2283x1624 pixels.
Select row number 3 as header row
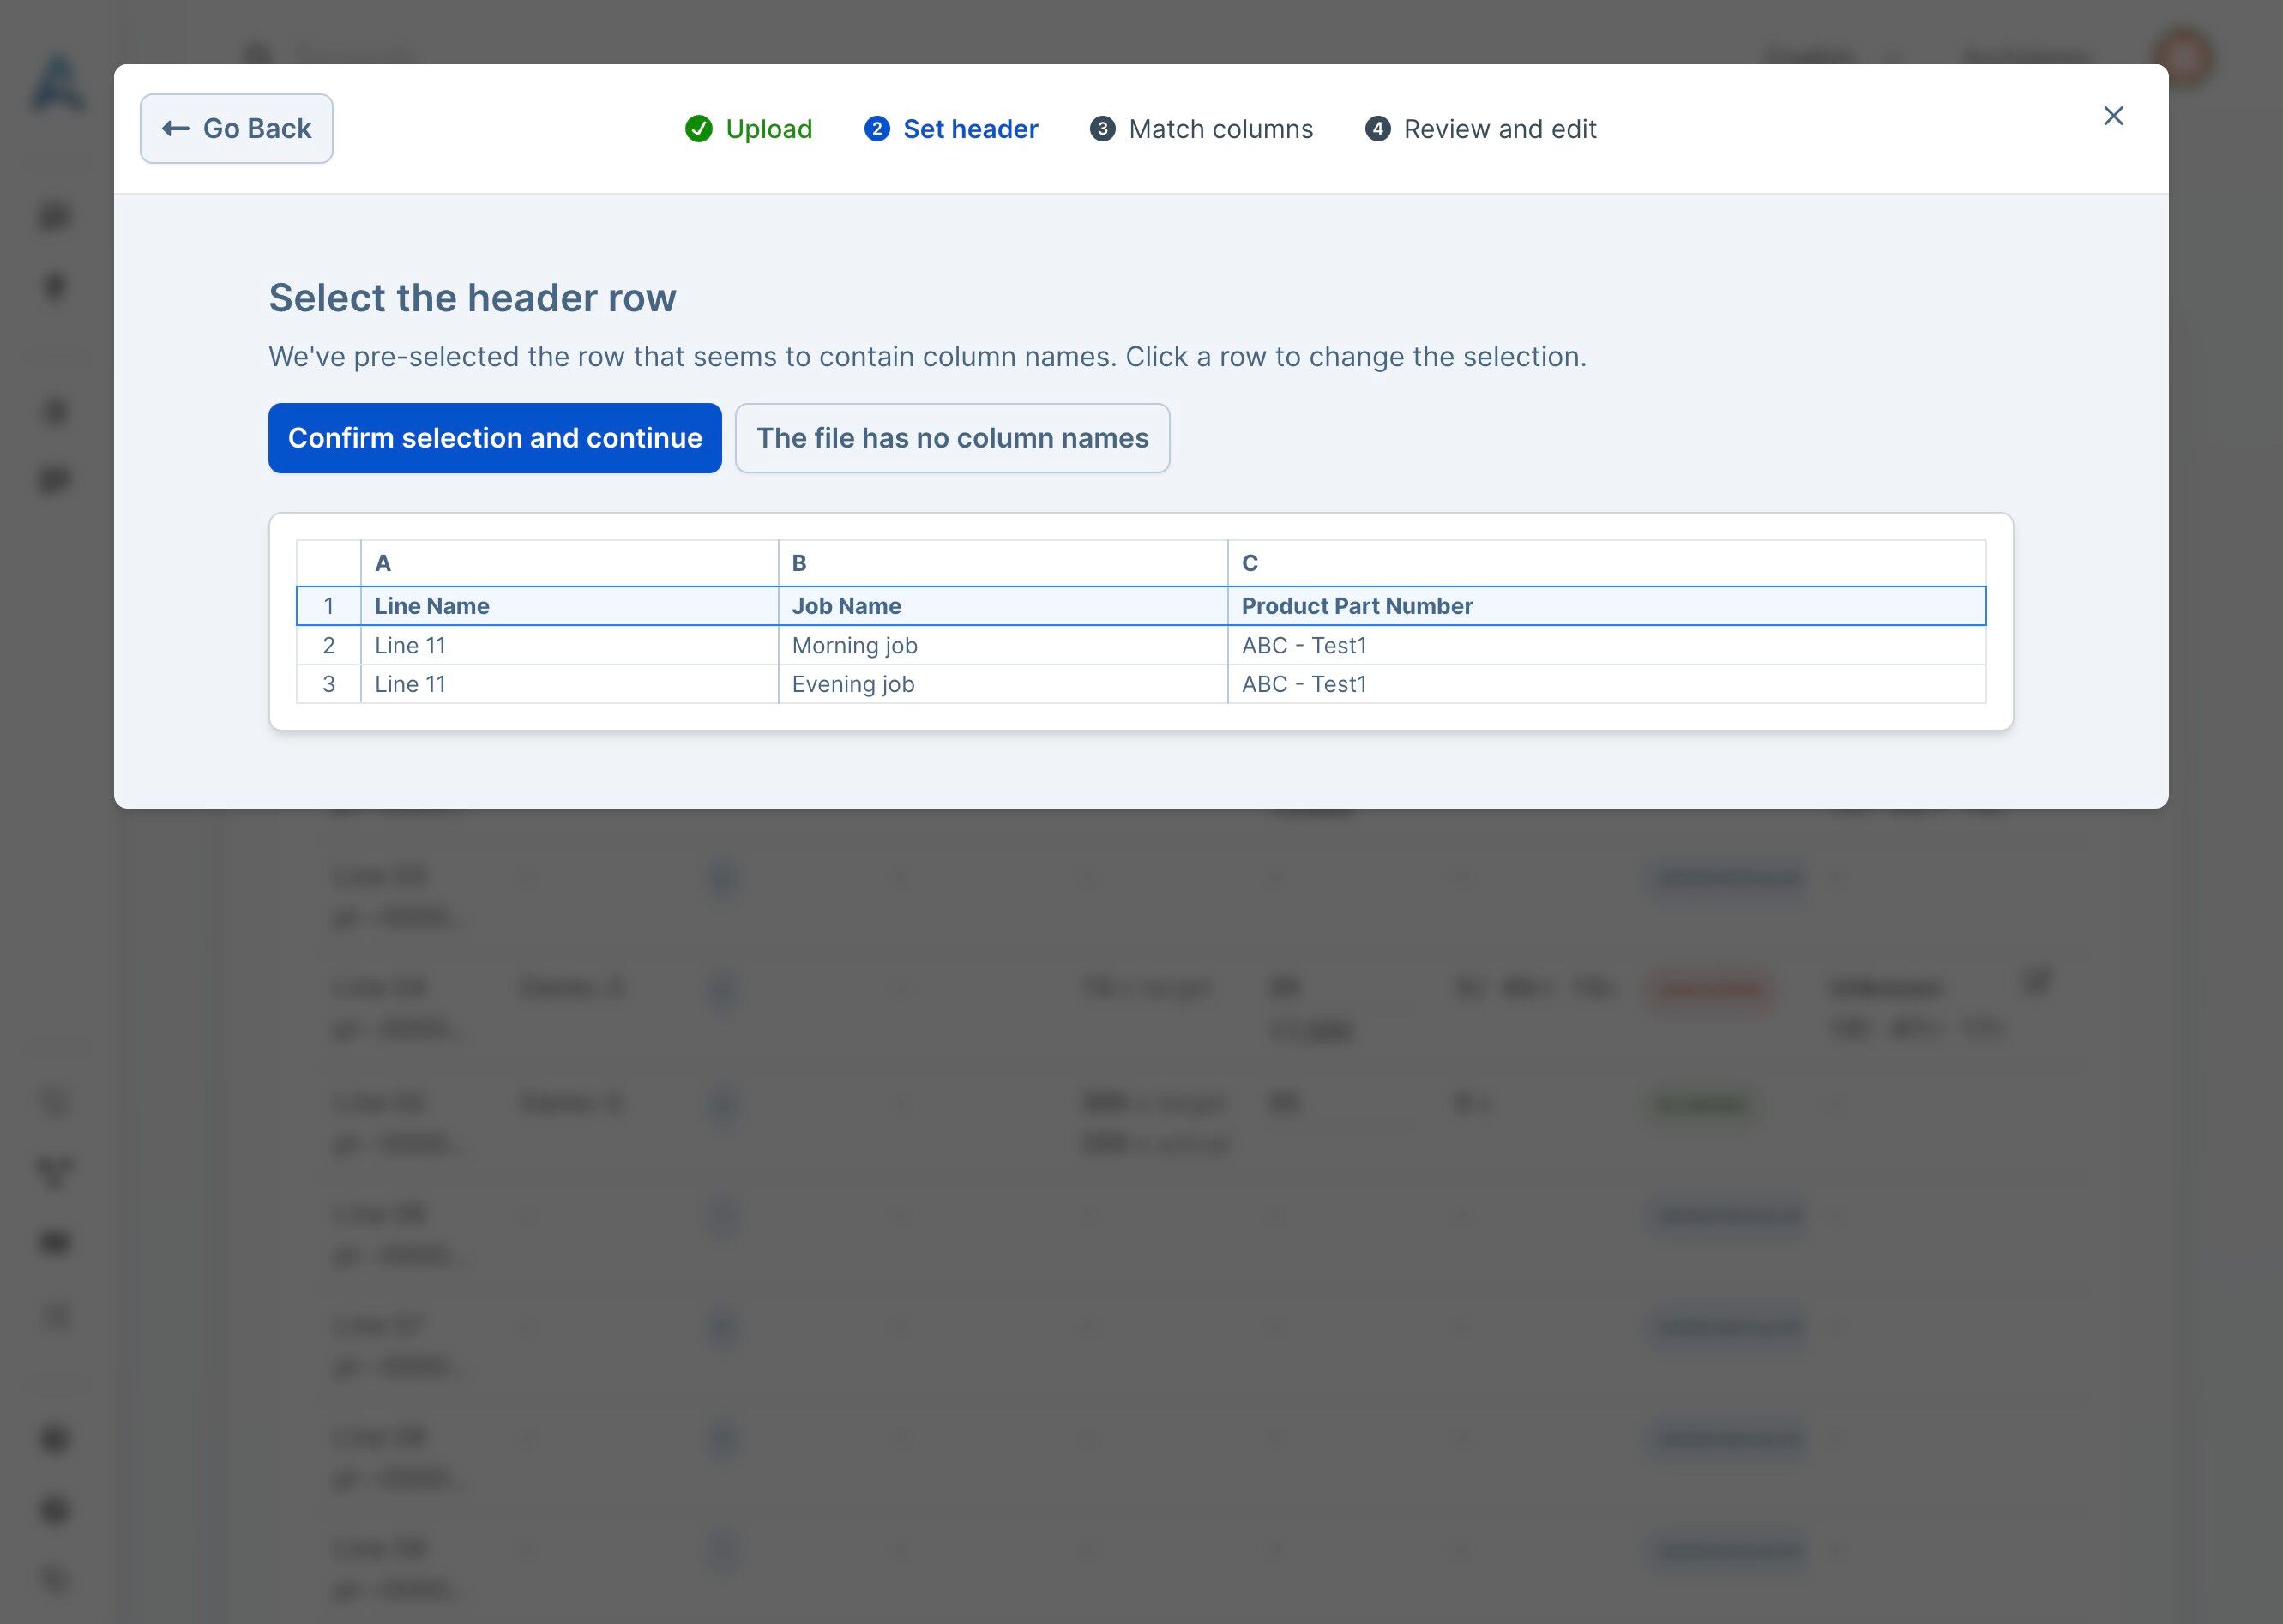(329, 684)
